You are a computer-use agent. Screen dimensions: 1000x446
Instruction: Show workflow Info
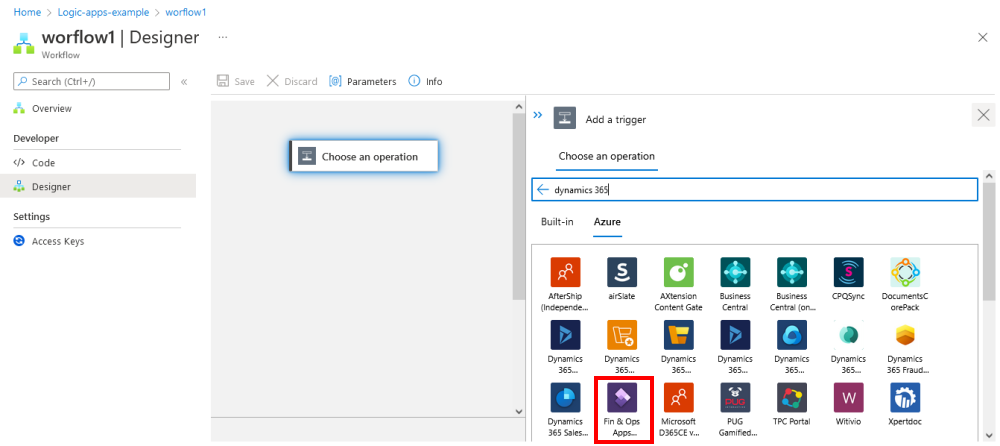click(x=425, y=82)
